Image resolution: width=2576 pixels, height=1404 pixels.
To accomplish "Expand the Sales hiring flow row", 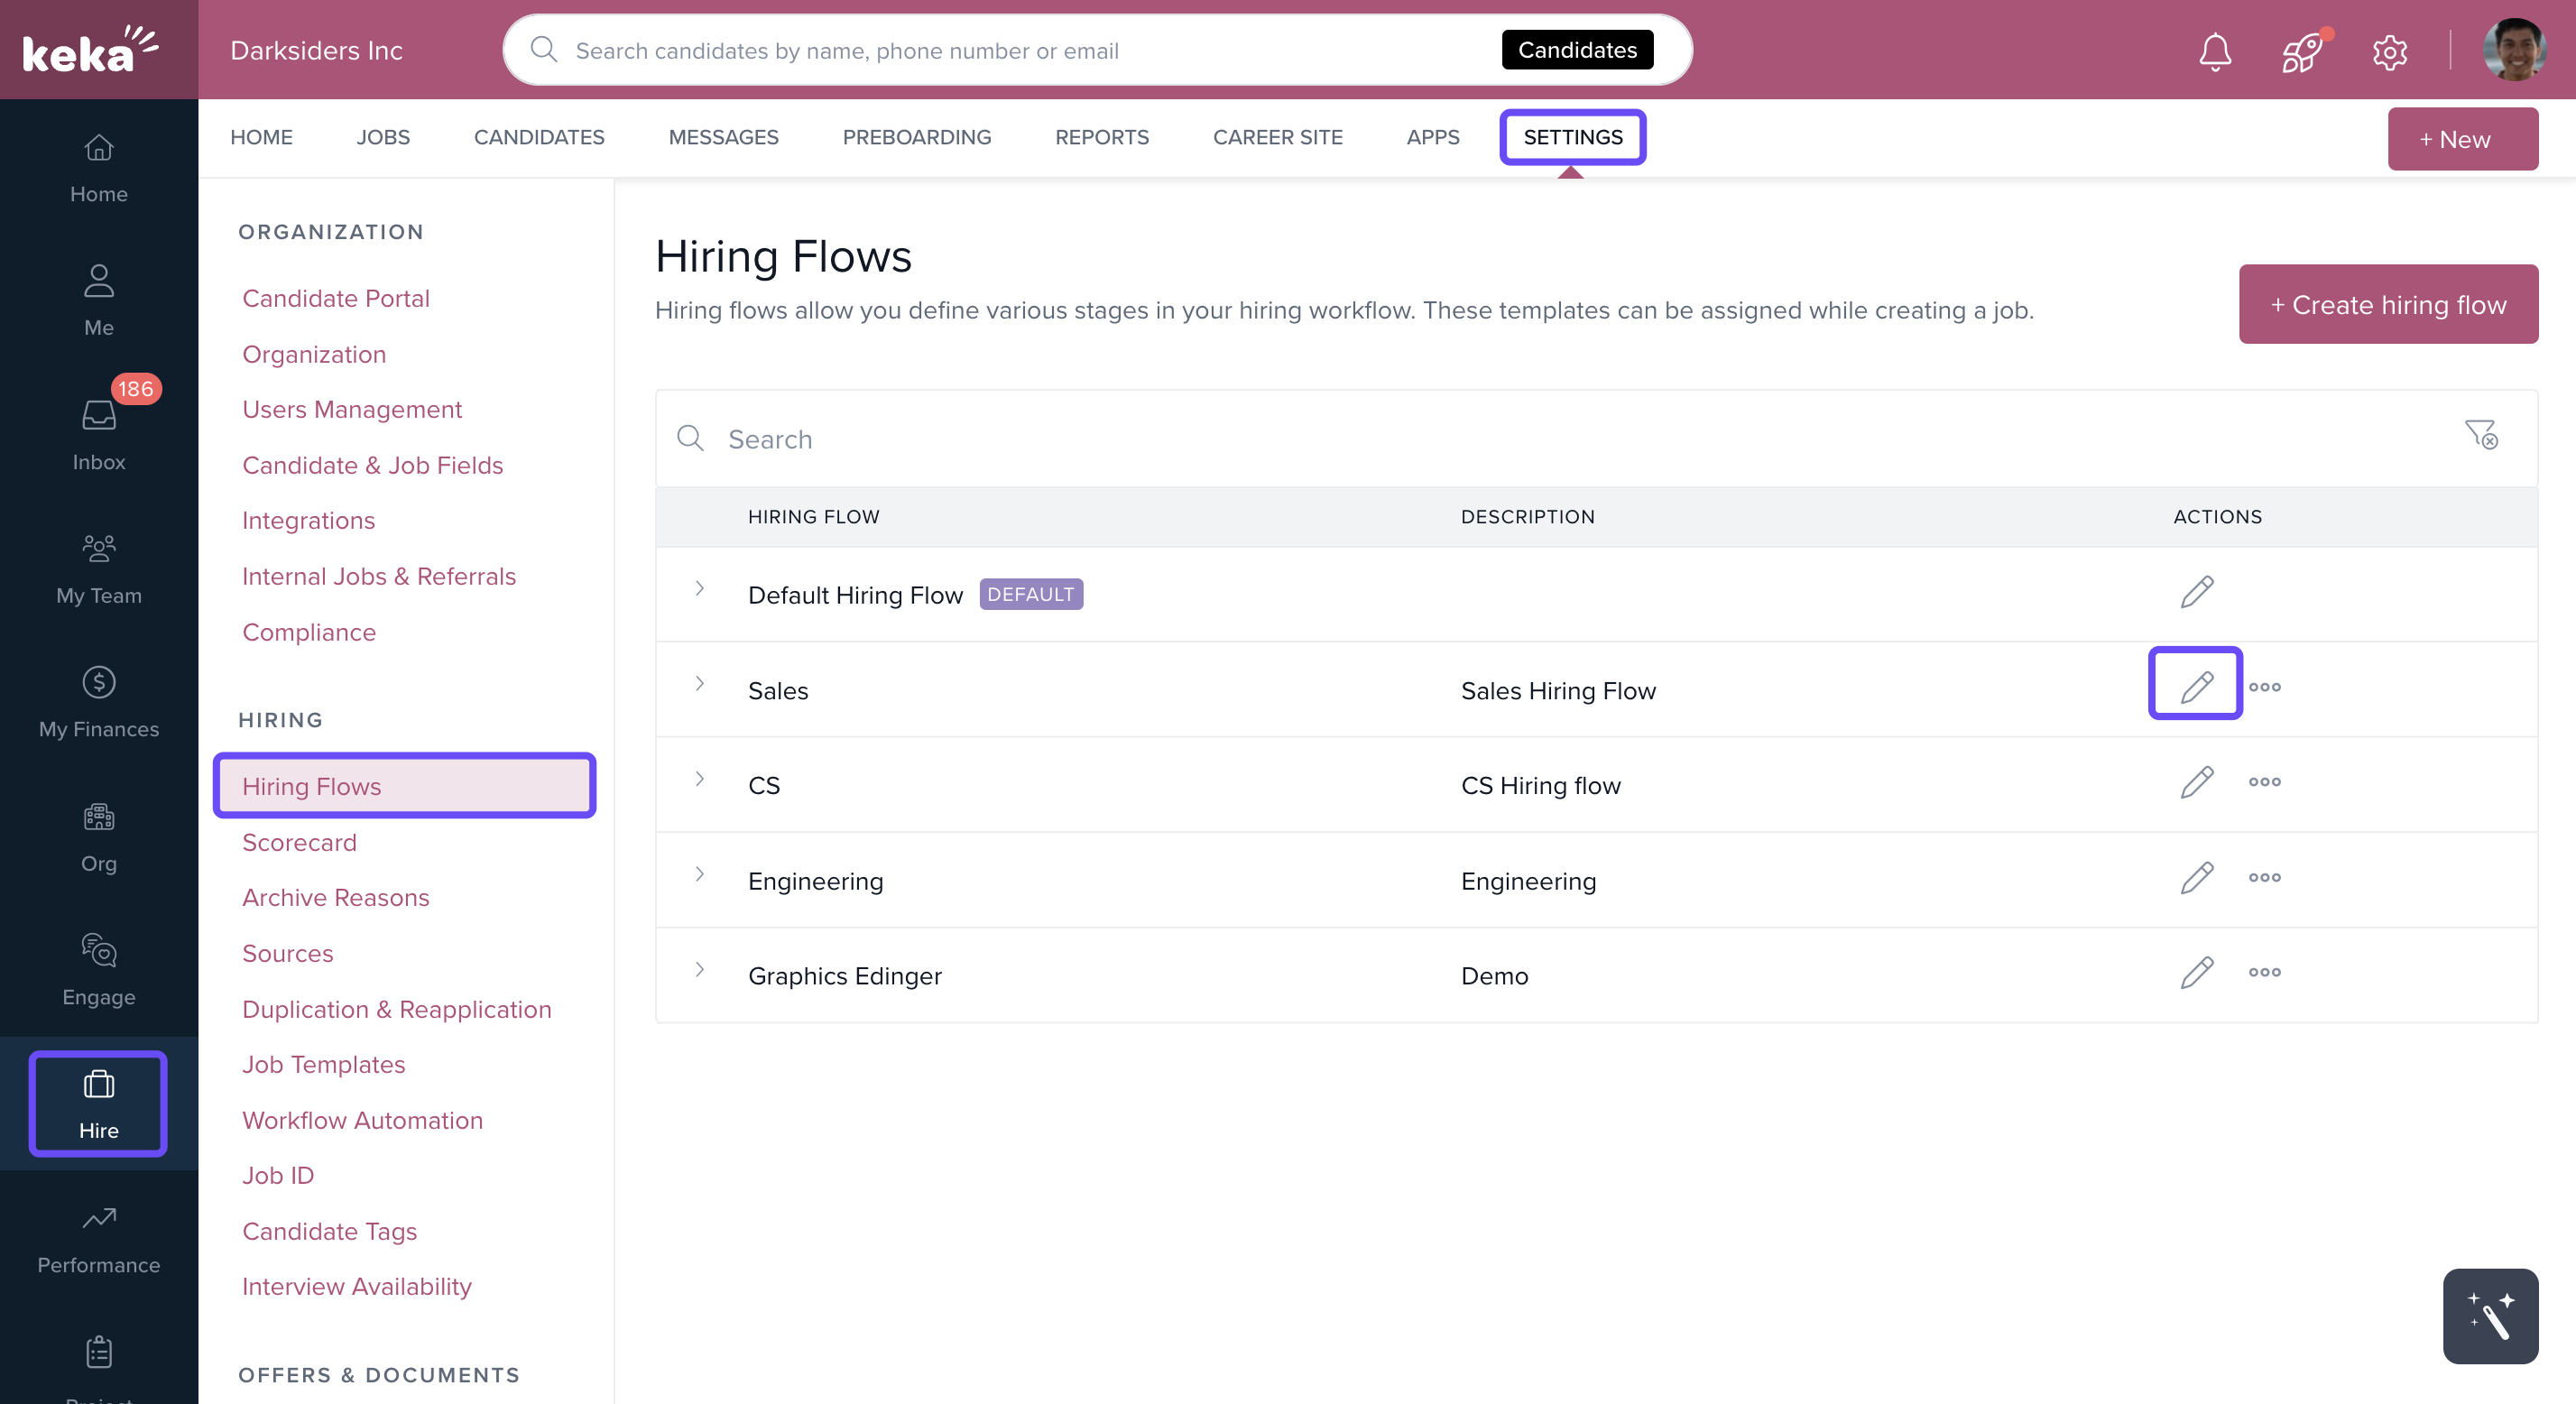I will click(700, 684).
